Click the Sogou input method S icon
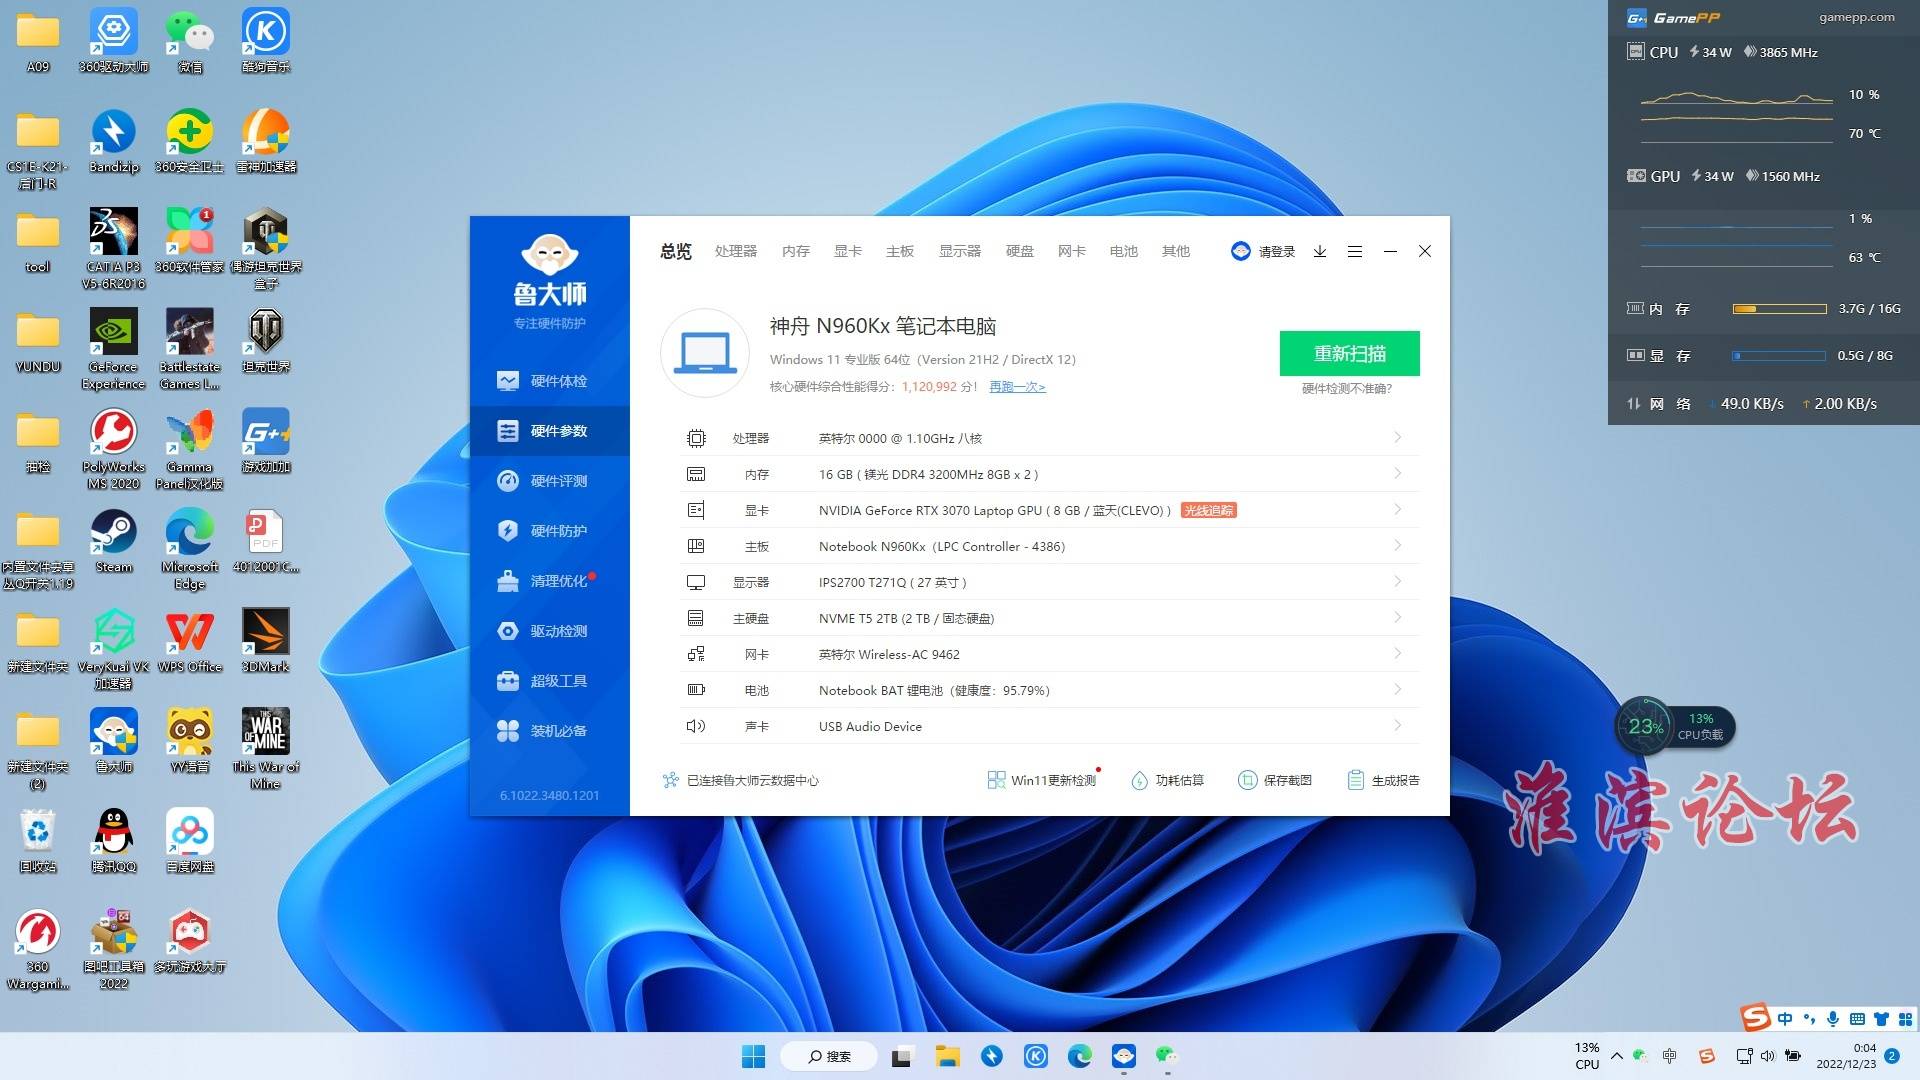This screenshot has height=1080, width=1920. click(1756, 1018)
